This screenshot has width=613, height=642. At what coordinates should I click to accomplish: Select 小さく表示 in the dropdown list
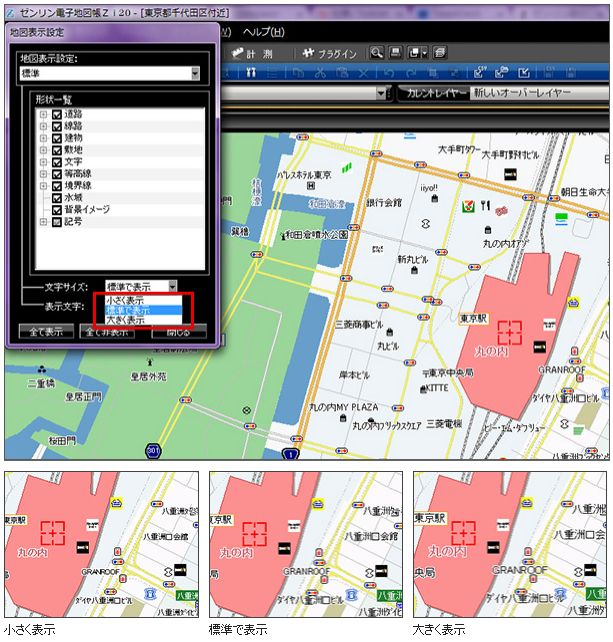point(143,300)
